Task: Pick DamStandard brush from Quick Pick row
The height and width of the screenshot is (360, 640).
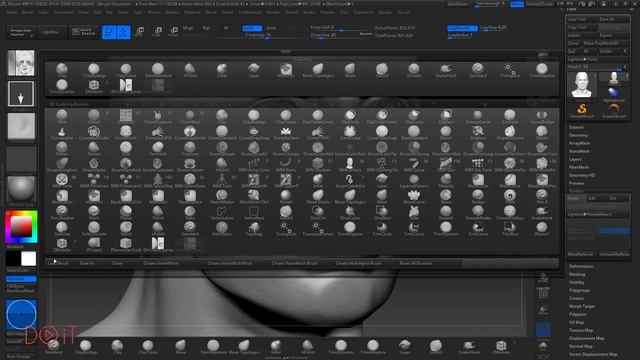Action: pyautogui.click(x=158, y=70)
